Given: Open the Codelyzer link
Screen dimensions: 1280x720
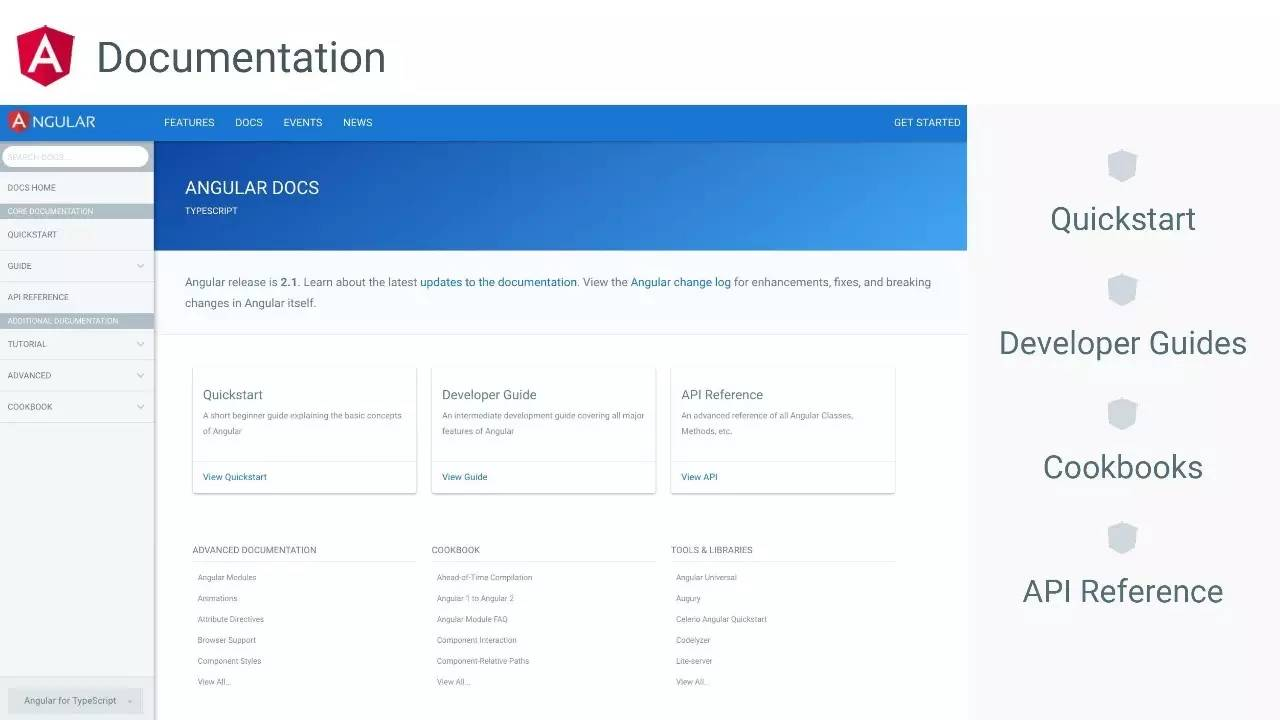Looking at the screenshot, I should click(693, 641).
